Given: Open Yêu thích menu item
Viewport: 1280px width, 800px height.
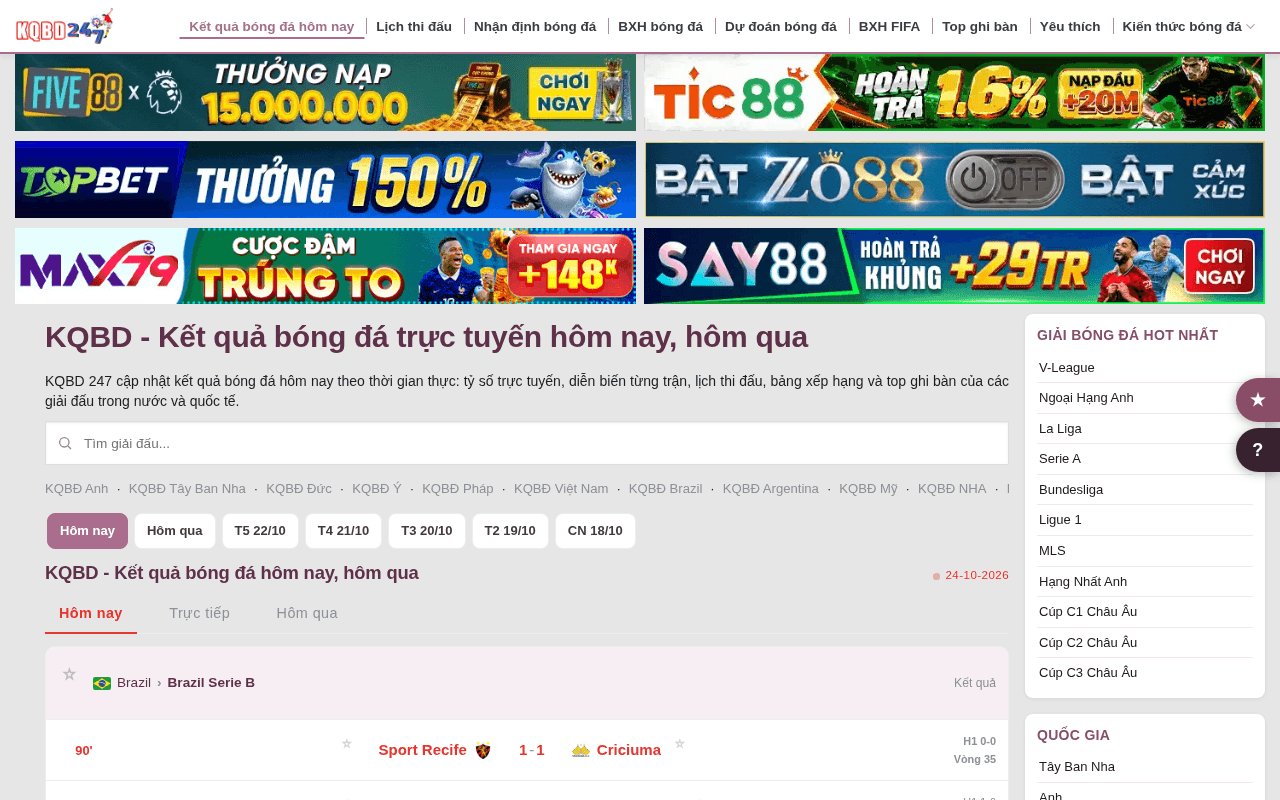Looking at the screenshot, I should click(x=1070, y=26).
